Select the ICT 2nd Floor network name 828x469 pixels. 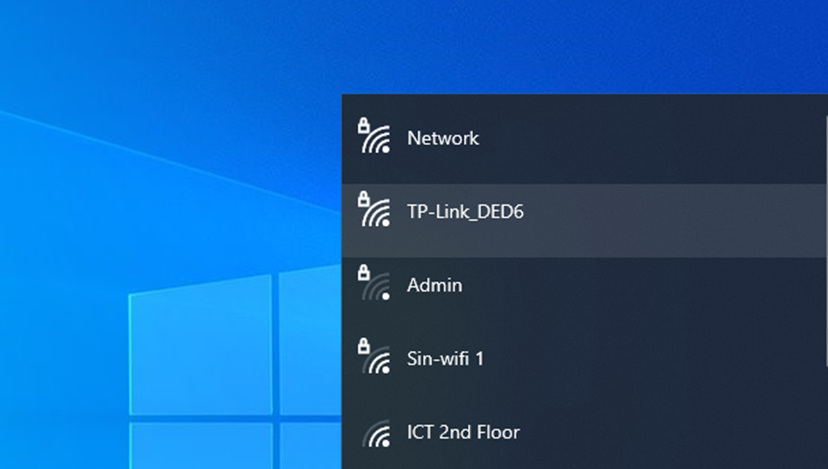click(x=463, y=433)
